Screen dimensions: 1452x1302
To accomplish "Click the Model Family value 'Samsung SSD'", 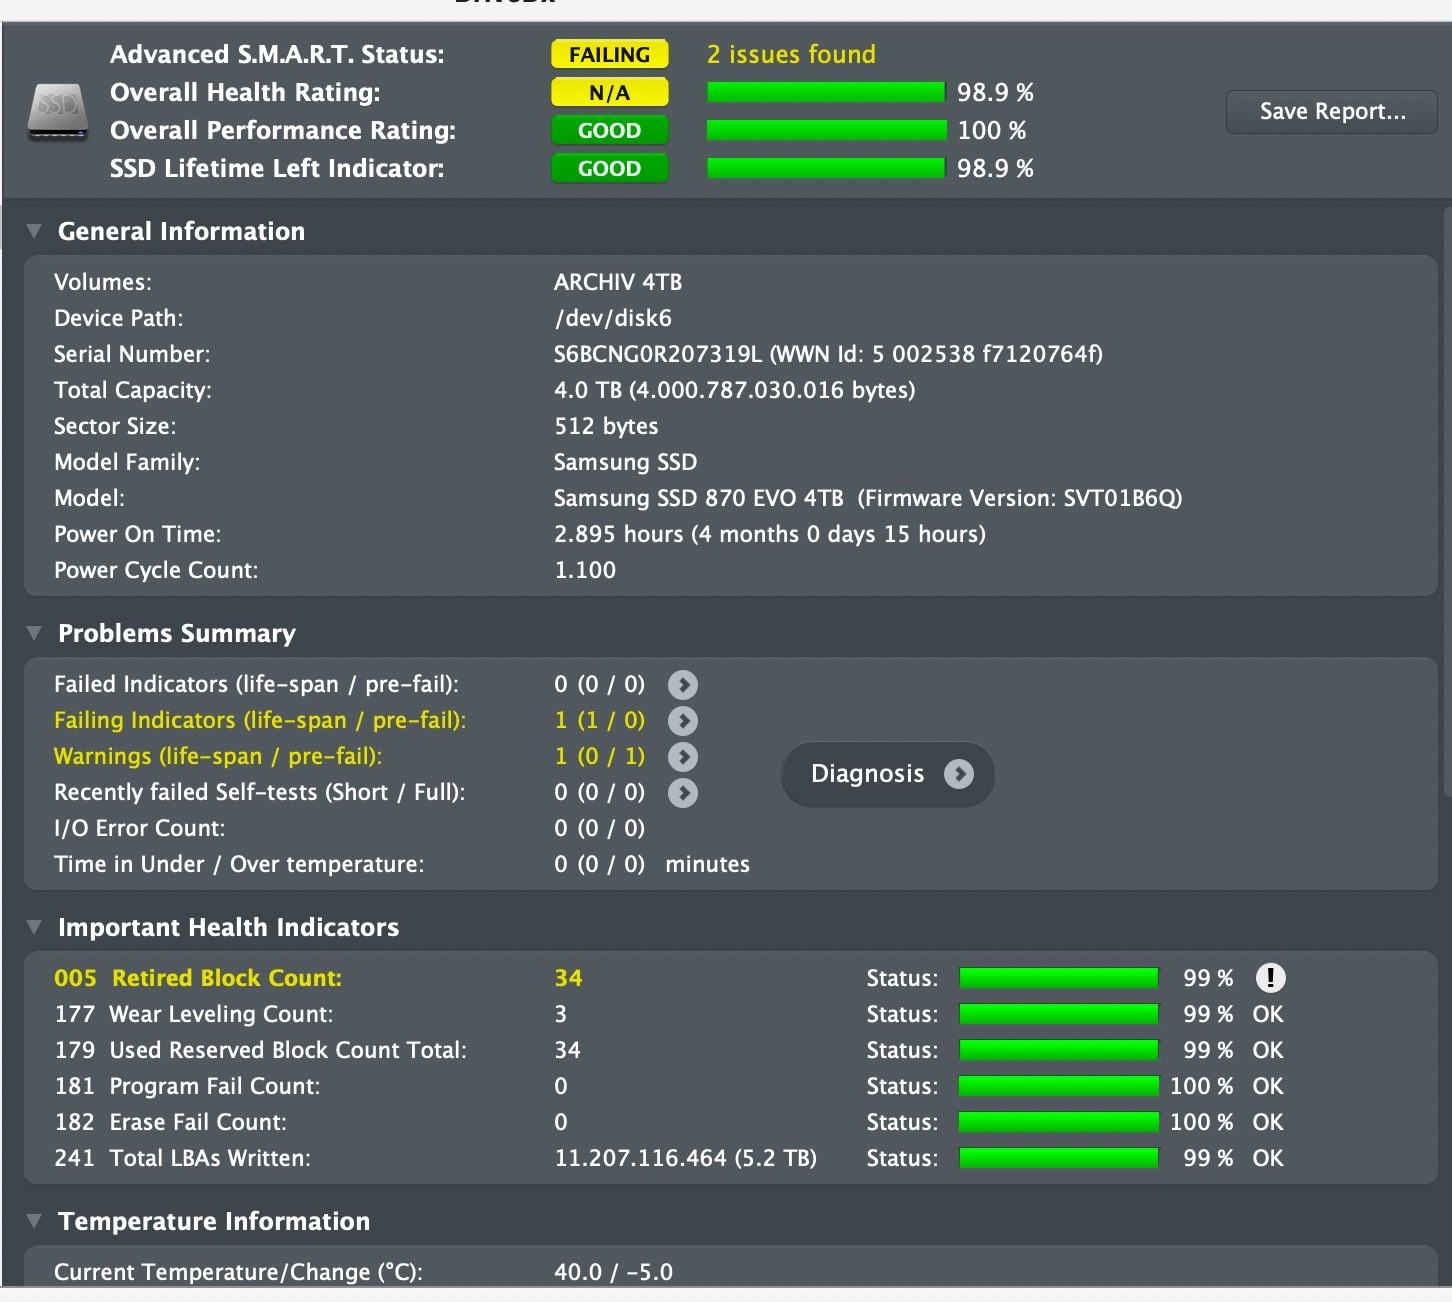I will click(625, 462).
